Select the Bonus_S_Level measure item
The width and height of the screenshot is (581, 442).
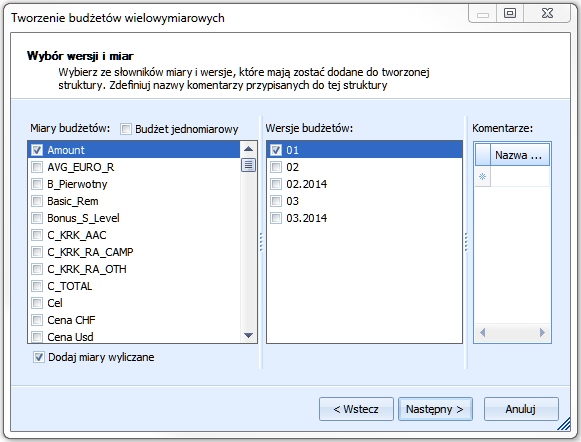click(83, 218)
